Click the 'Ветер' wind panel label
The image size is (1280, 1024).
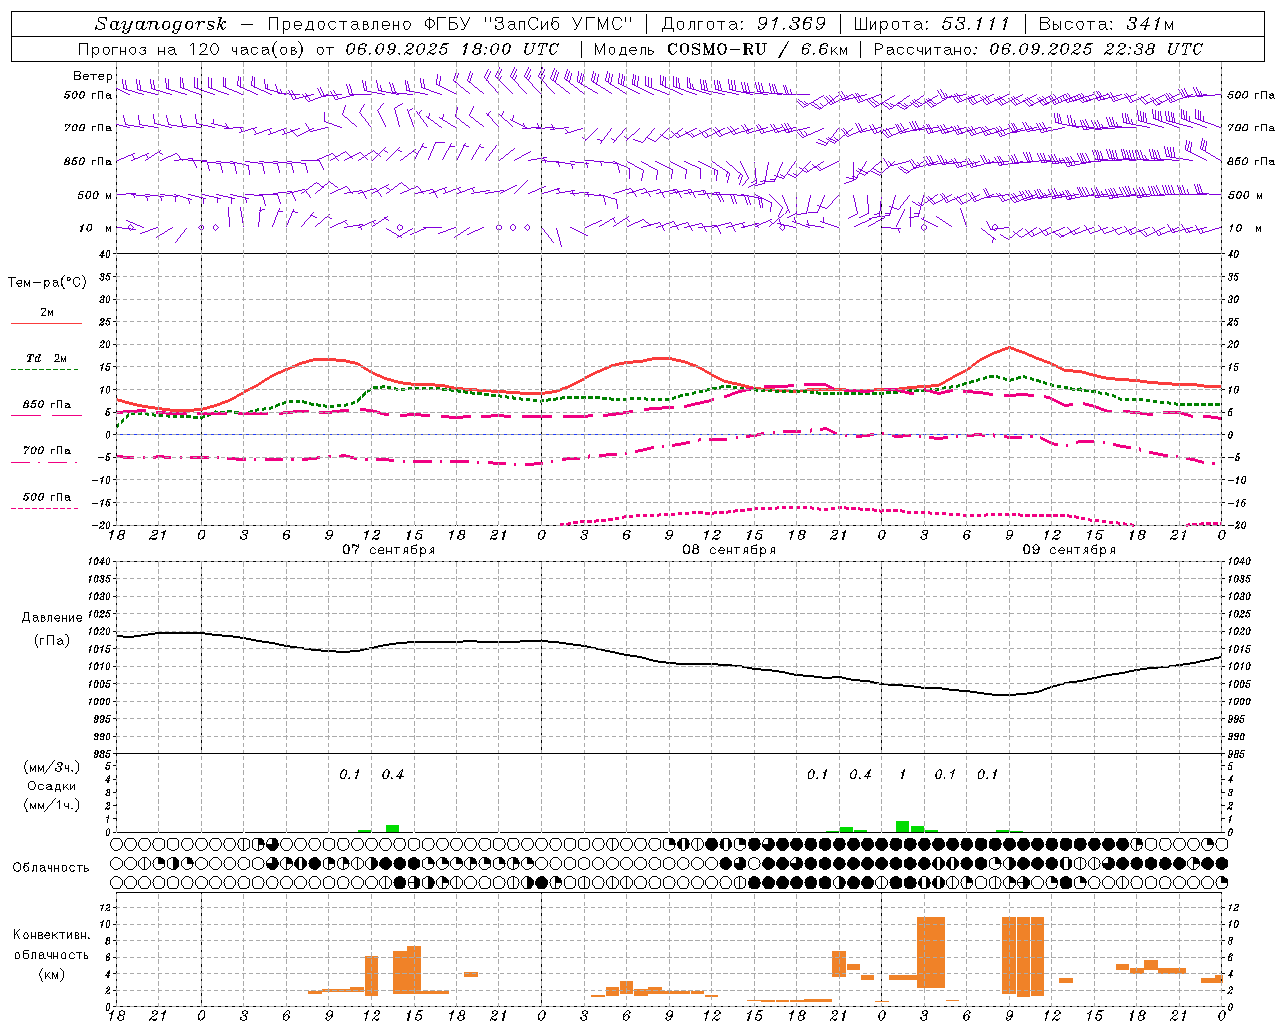click(92, 76)
